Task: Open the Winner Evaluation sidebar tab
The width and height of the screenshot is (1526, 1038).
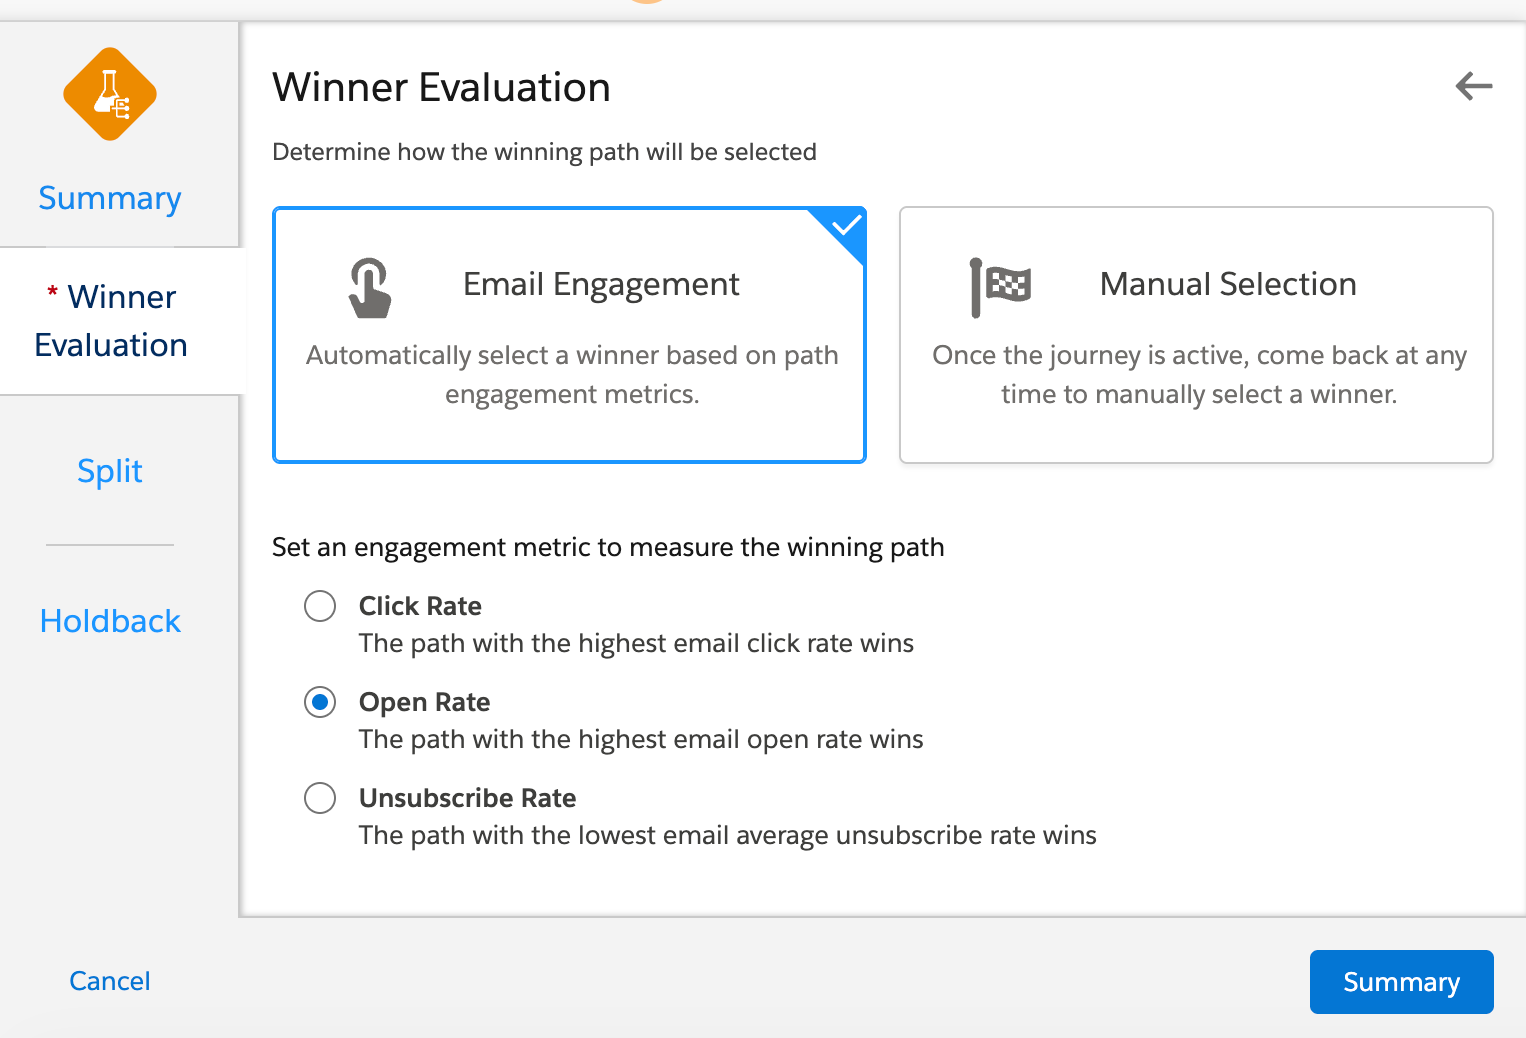Action: (111, 321)
